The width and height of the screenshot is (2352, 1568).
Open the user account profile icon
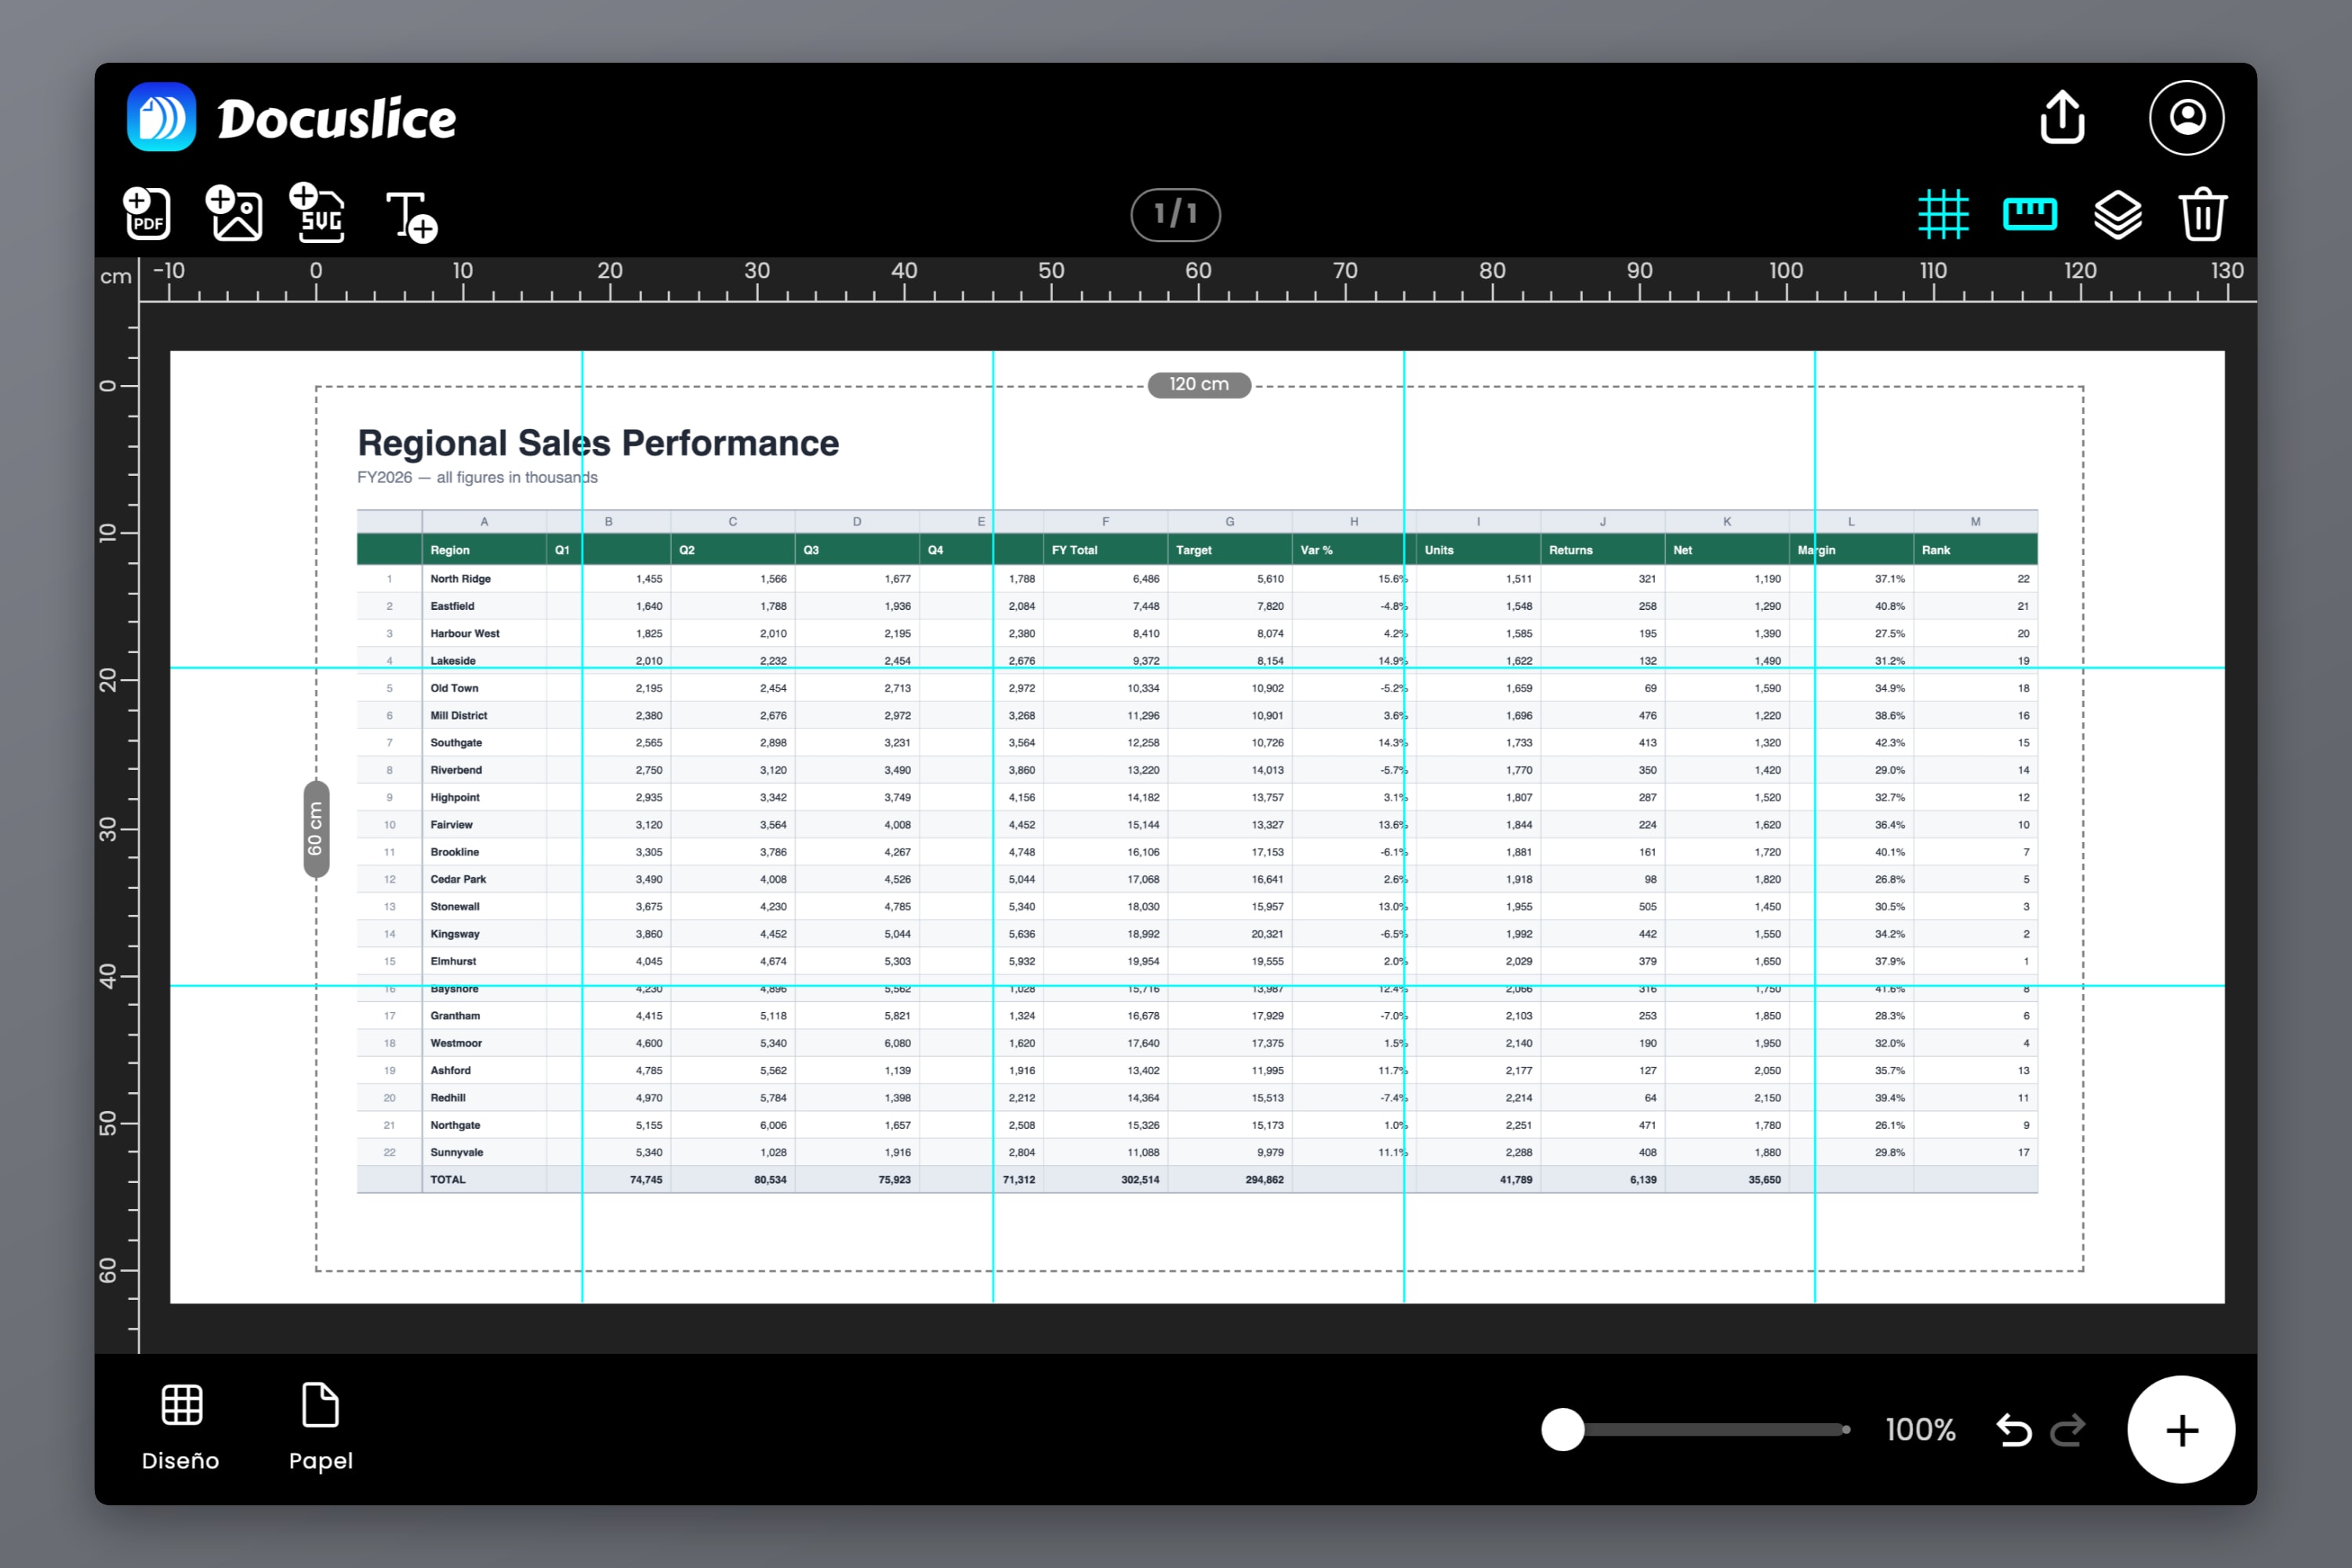2187,118
